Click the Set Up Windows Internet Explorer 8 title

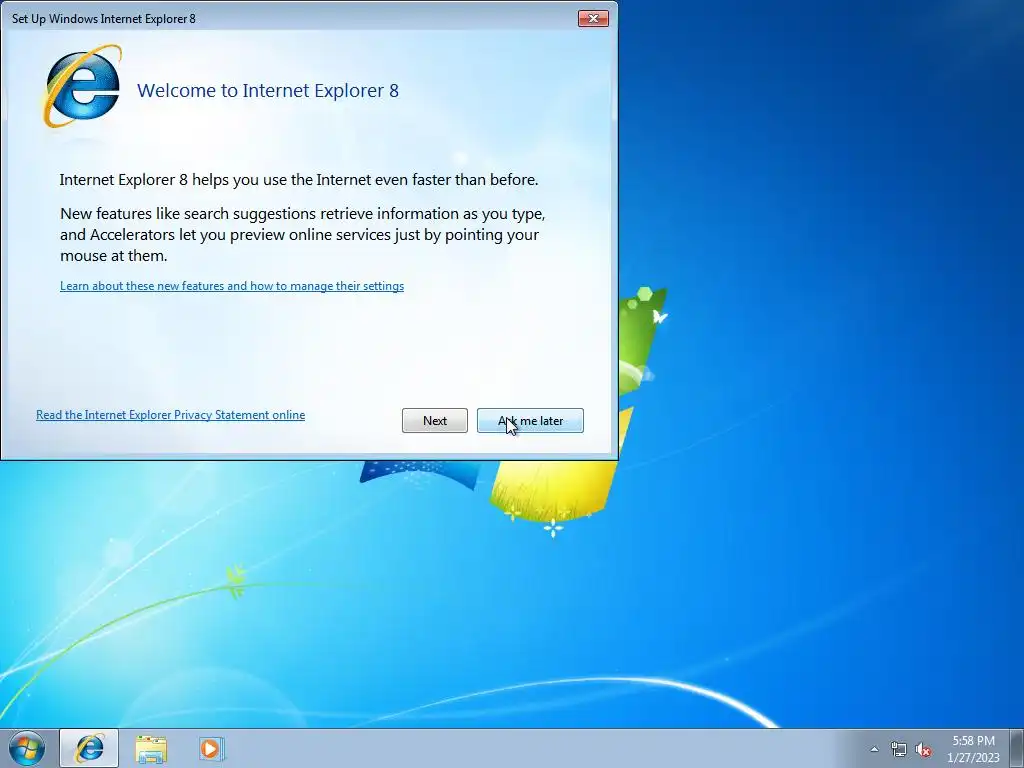coord(104,18)
